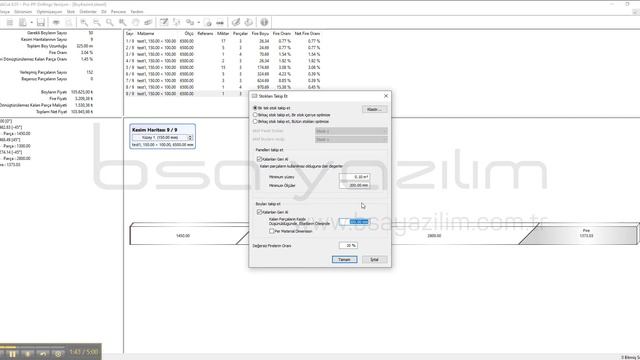Image resolution: width=640 pixels, height=360 pixels.
Task: Open the Dil menu
Action: [104, 12]
